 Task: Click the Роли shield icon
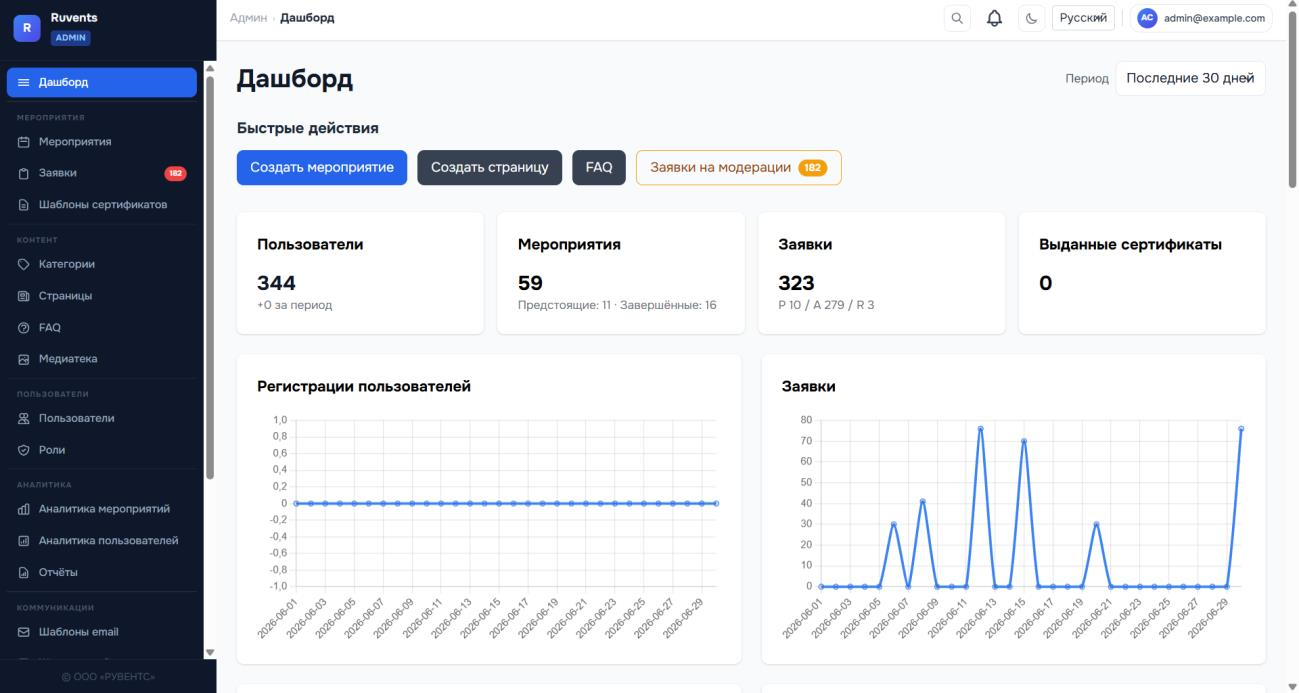coord(24,450)
